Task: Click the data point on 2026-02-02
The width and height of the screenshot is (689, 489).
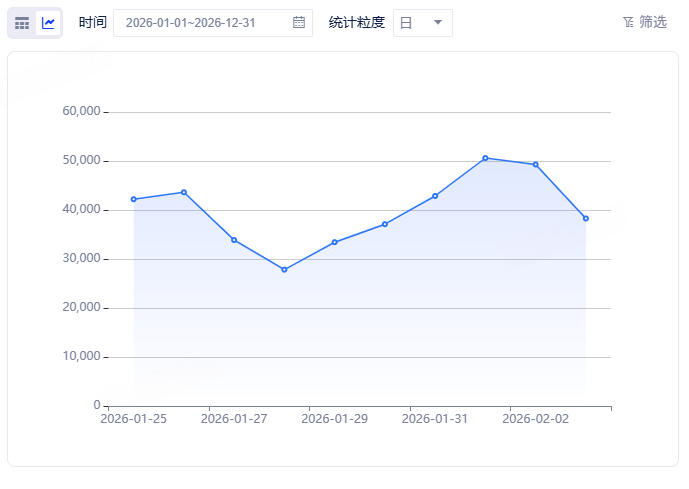Action: pos(536,165)
